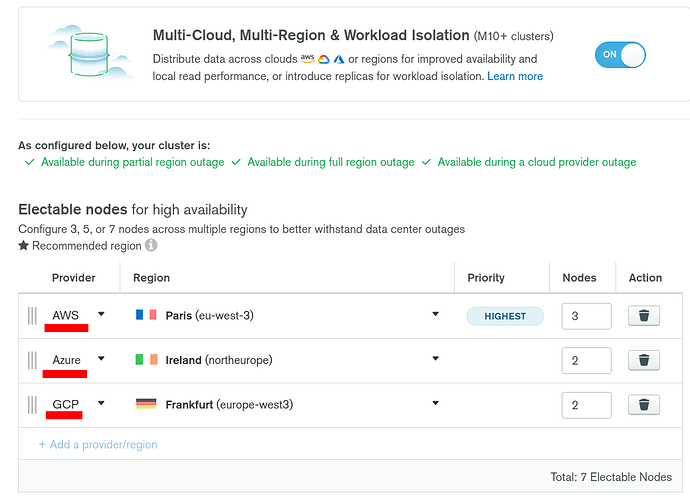The width and height of the screenshot is (690, 499).
Task: Click the Recommended region info icon
Action: (x=151, y=245)
